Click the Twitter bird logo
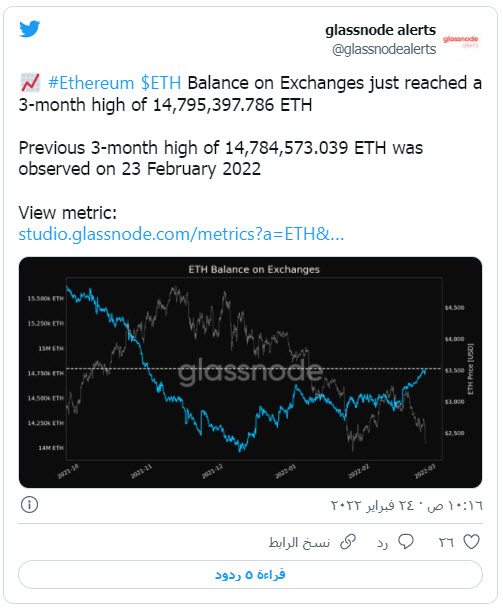The height and width of the screenshot is (609, 503). tap(30, 29)
